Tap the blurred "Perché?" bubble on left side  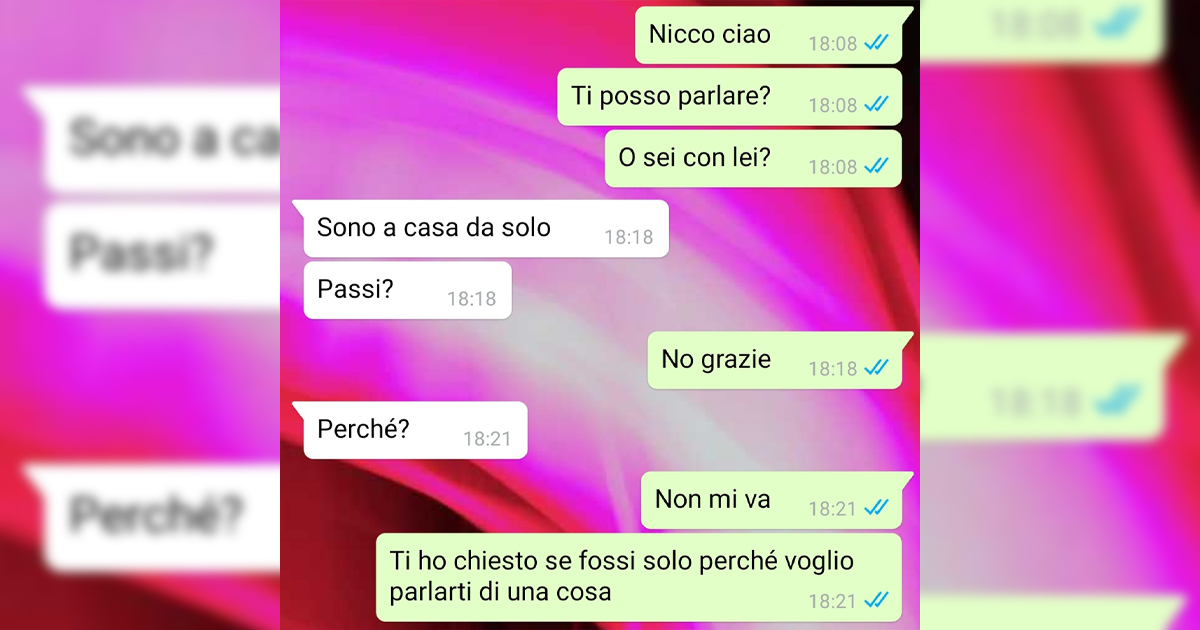point(155,517)
